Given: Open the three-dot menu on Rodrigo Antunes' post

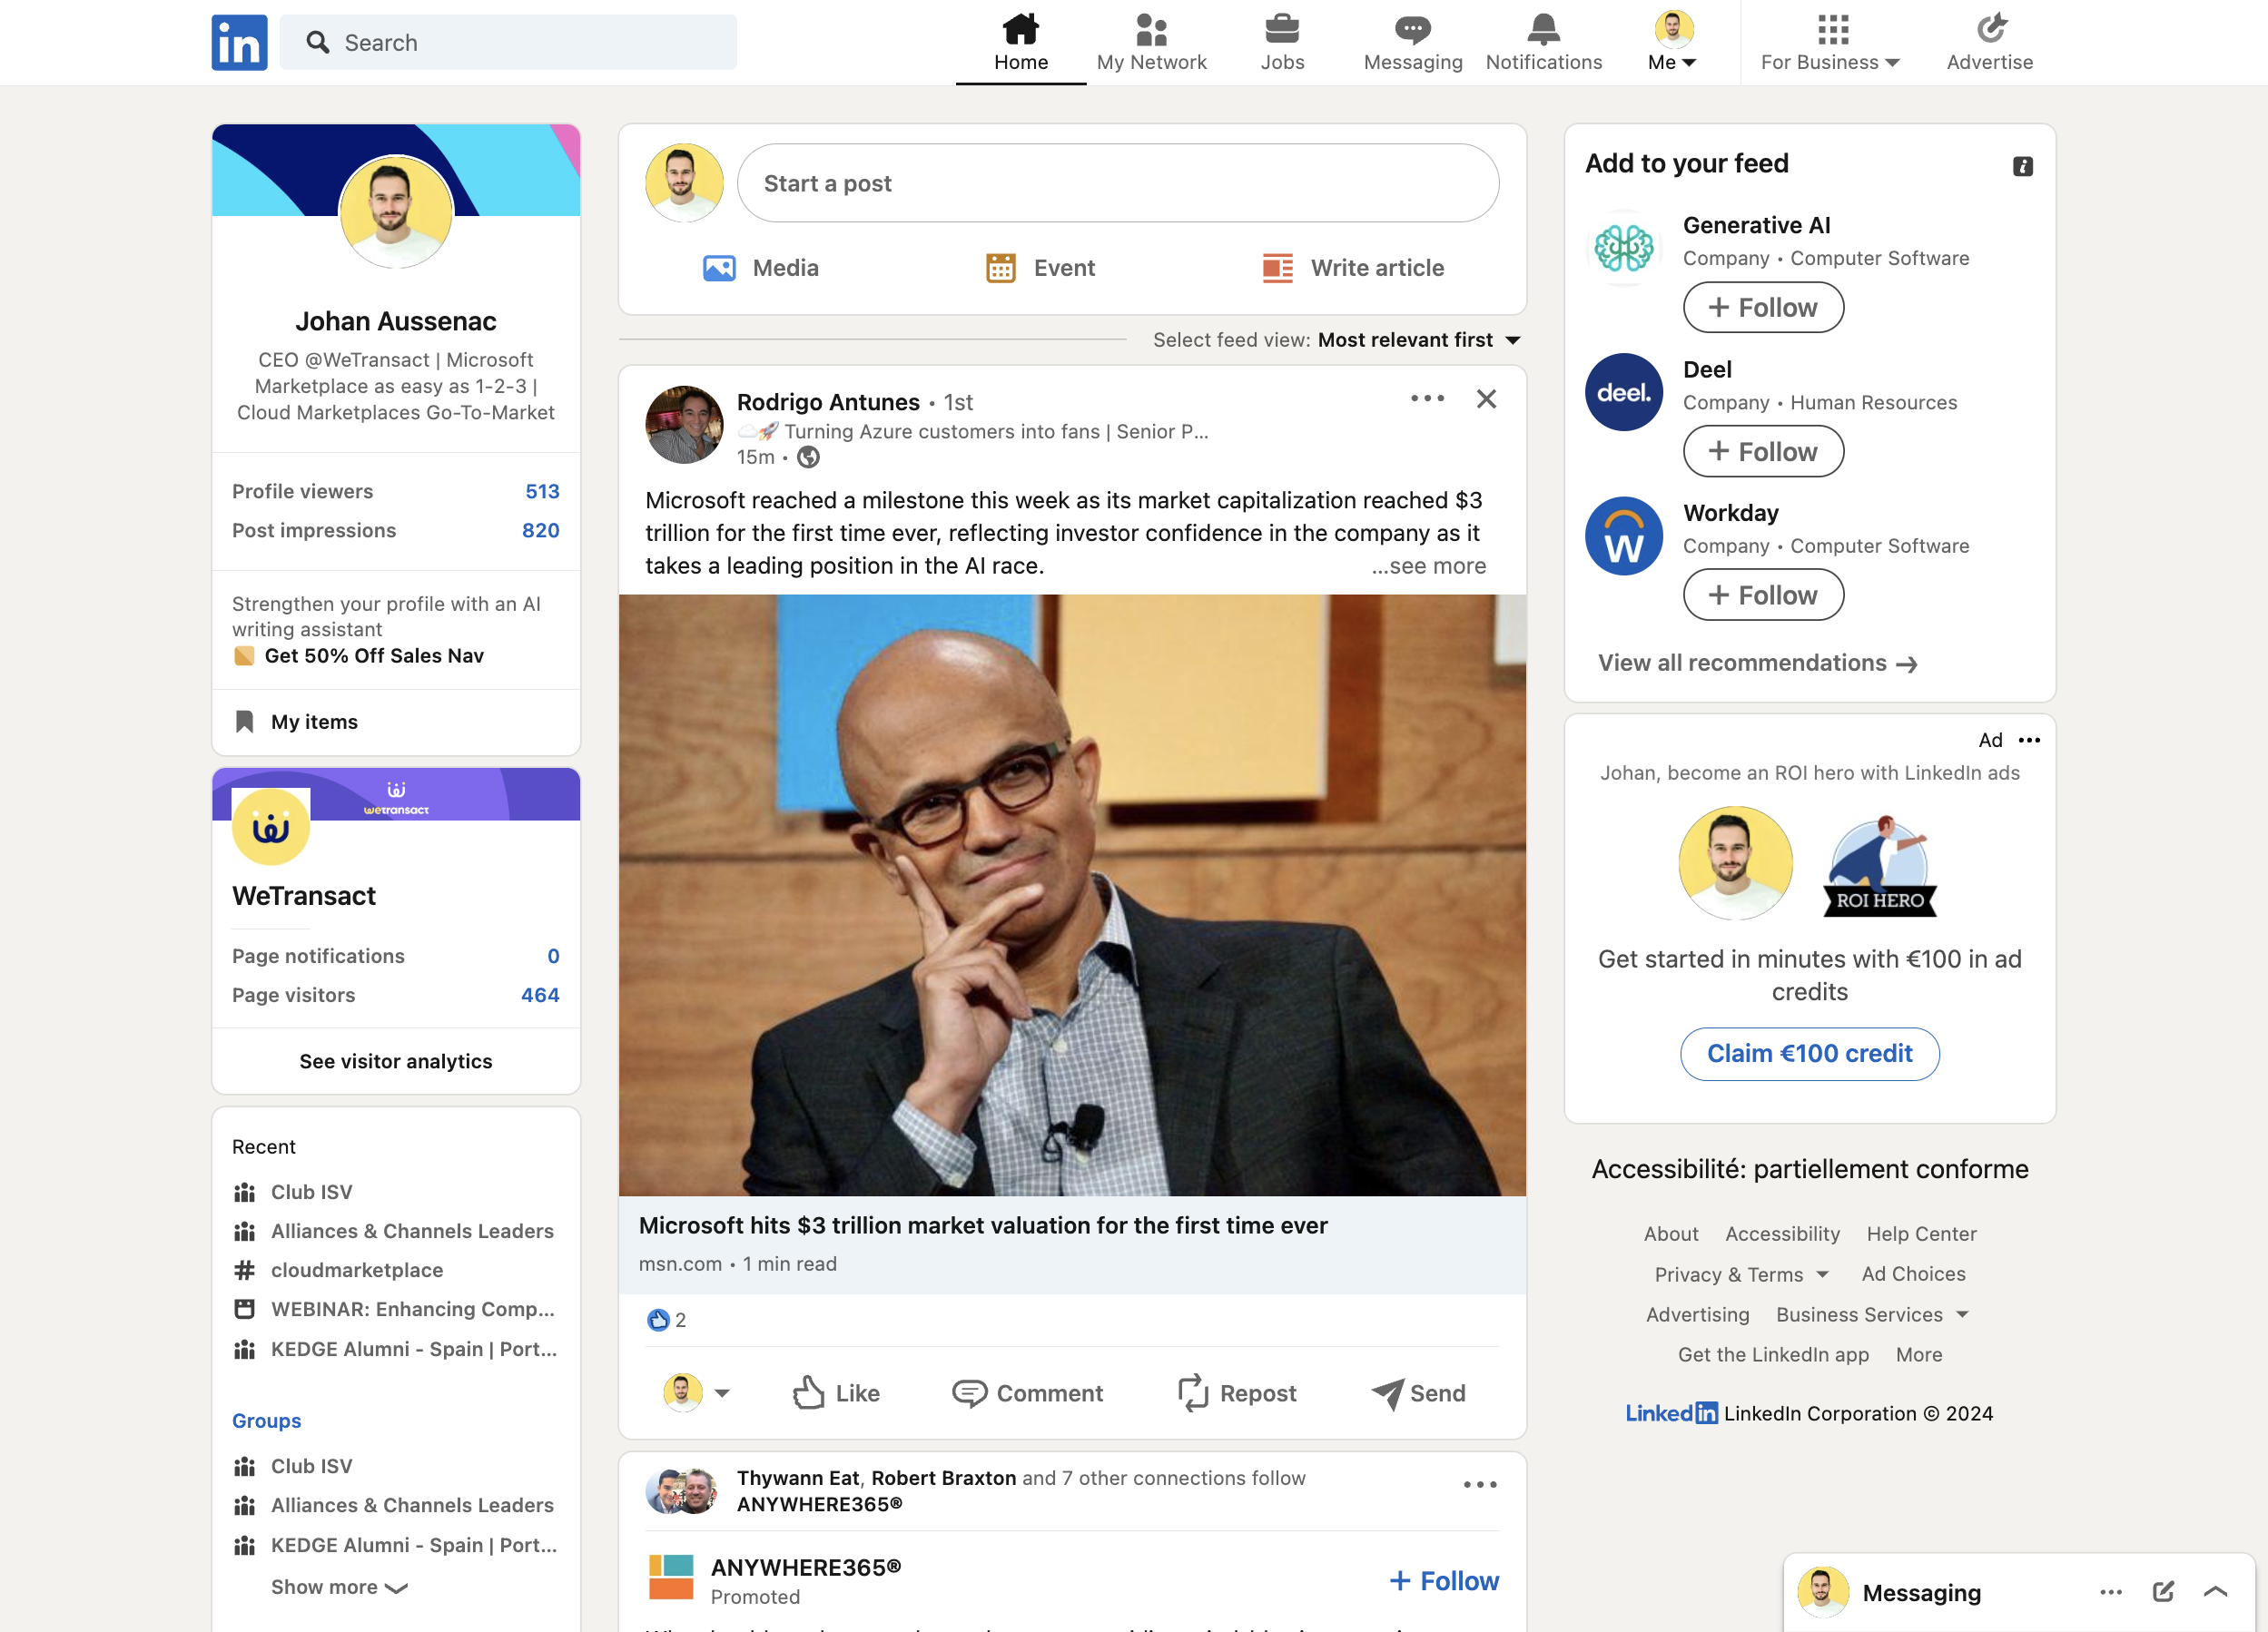Looking at the screenshot, I should 1427,399.
